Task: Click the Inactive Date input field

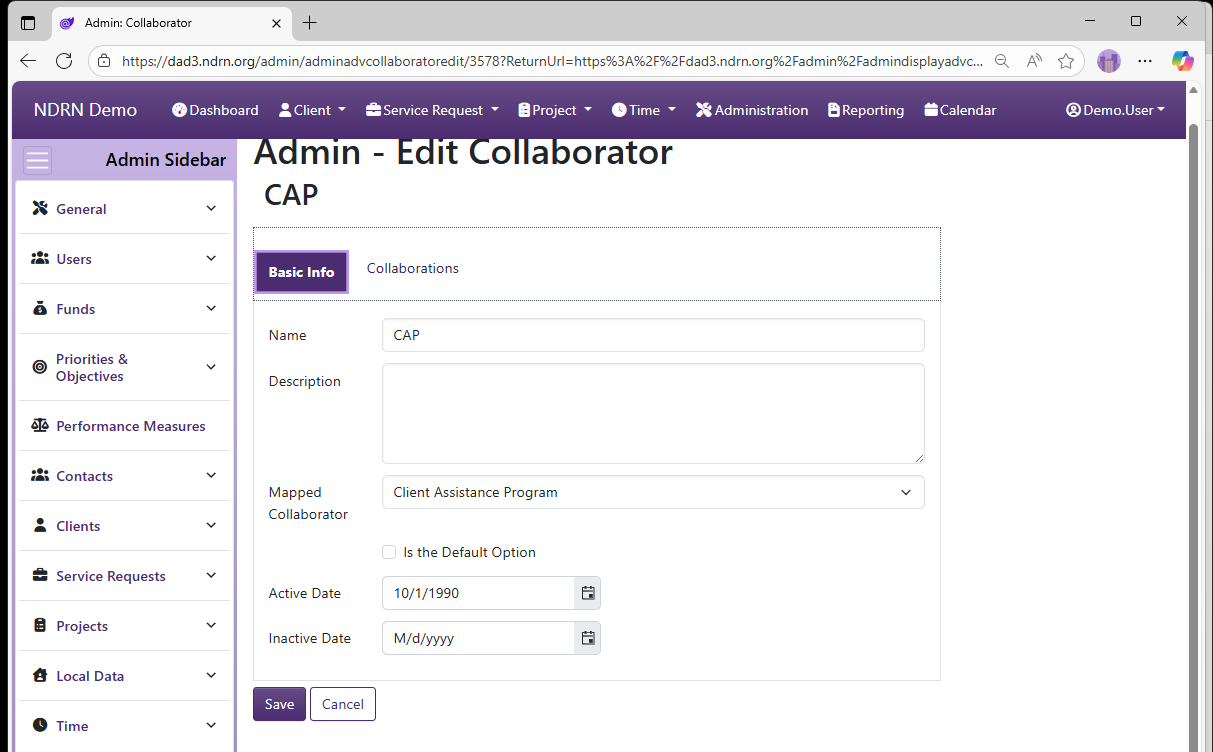Action: click(478, 638)
